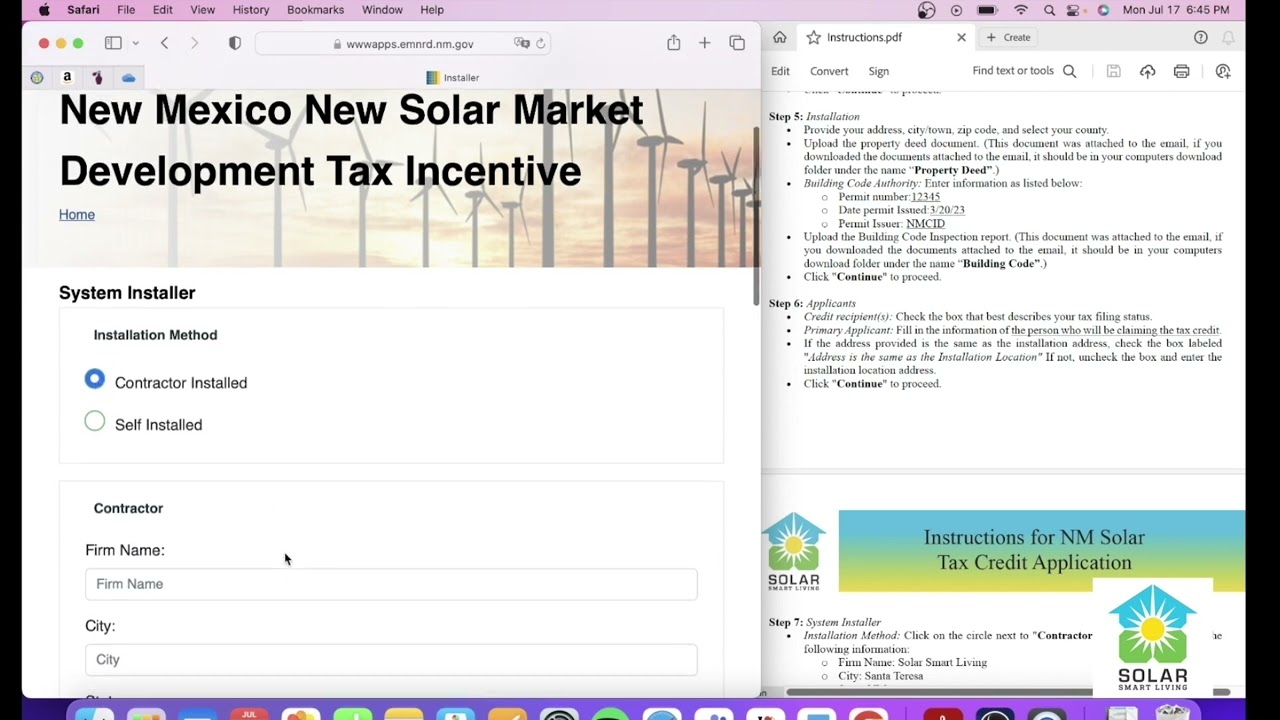Click the Acrobat save icon

pyautogui.click(x=1113, y=71)
